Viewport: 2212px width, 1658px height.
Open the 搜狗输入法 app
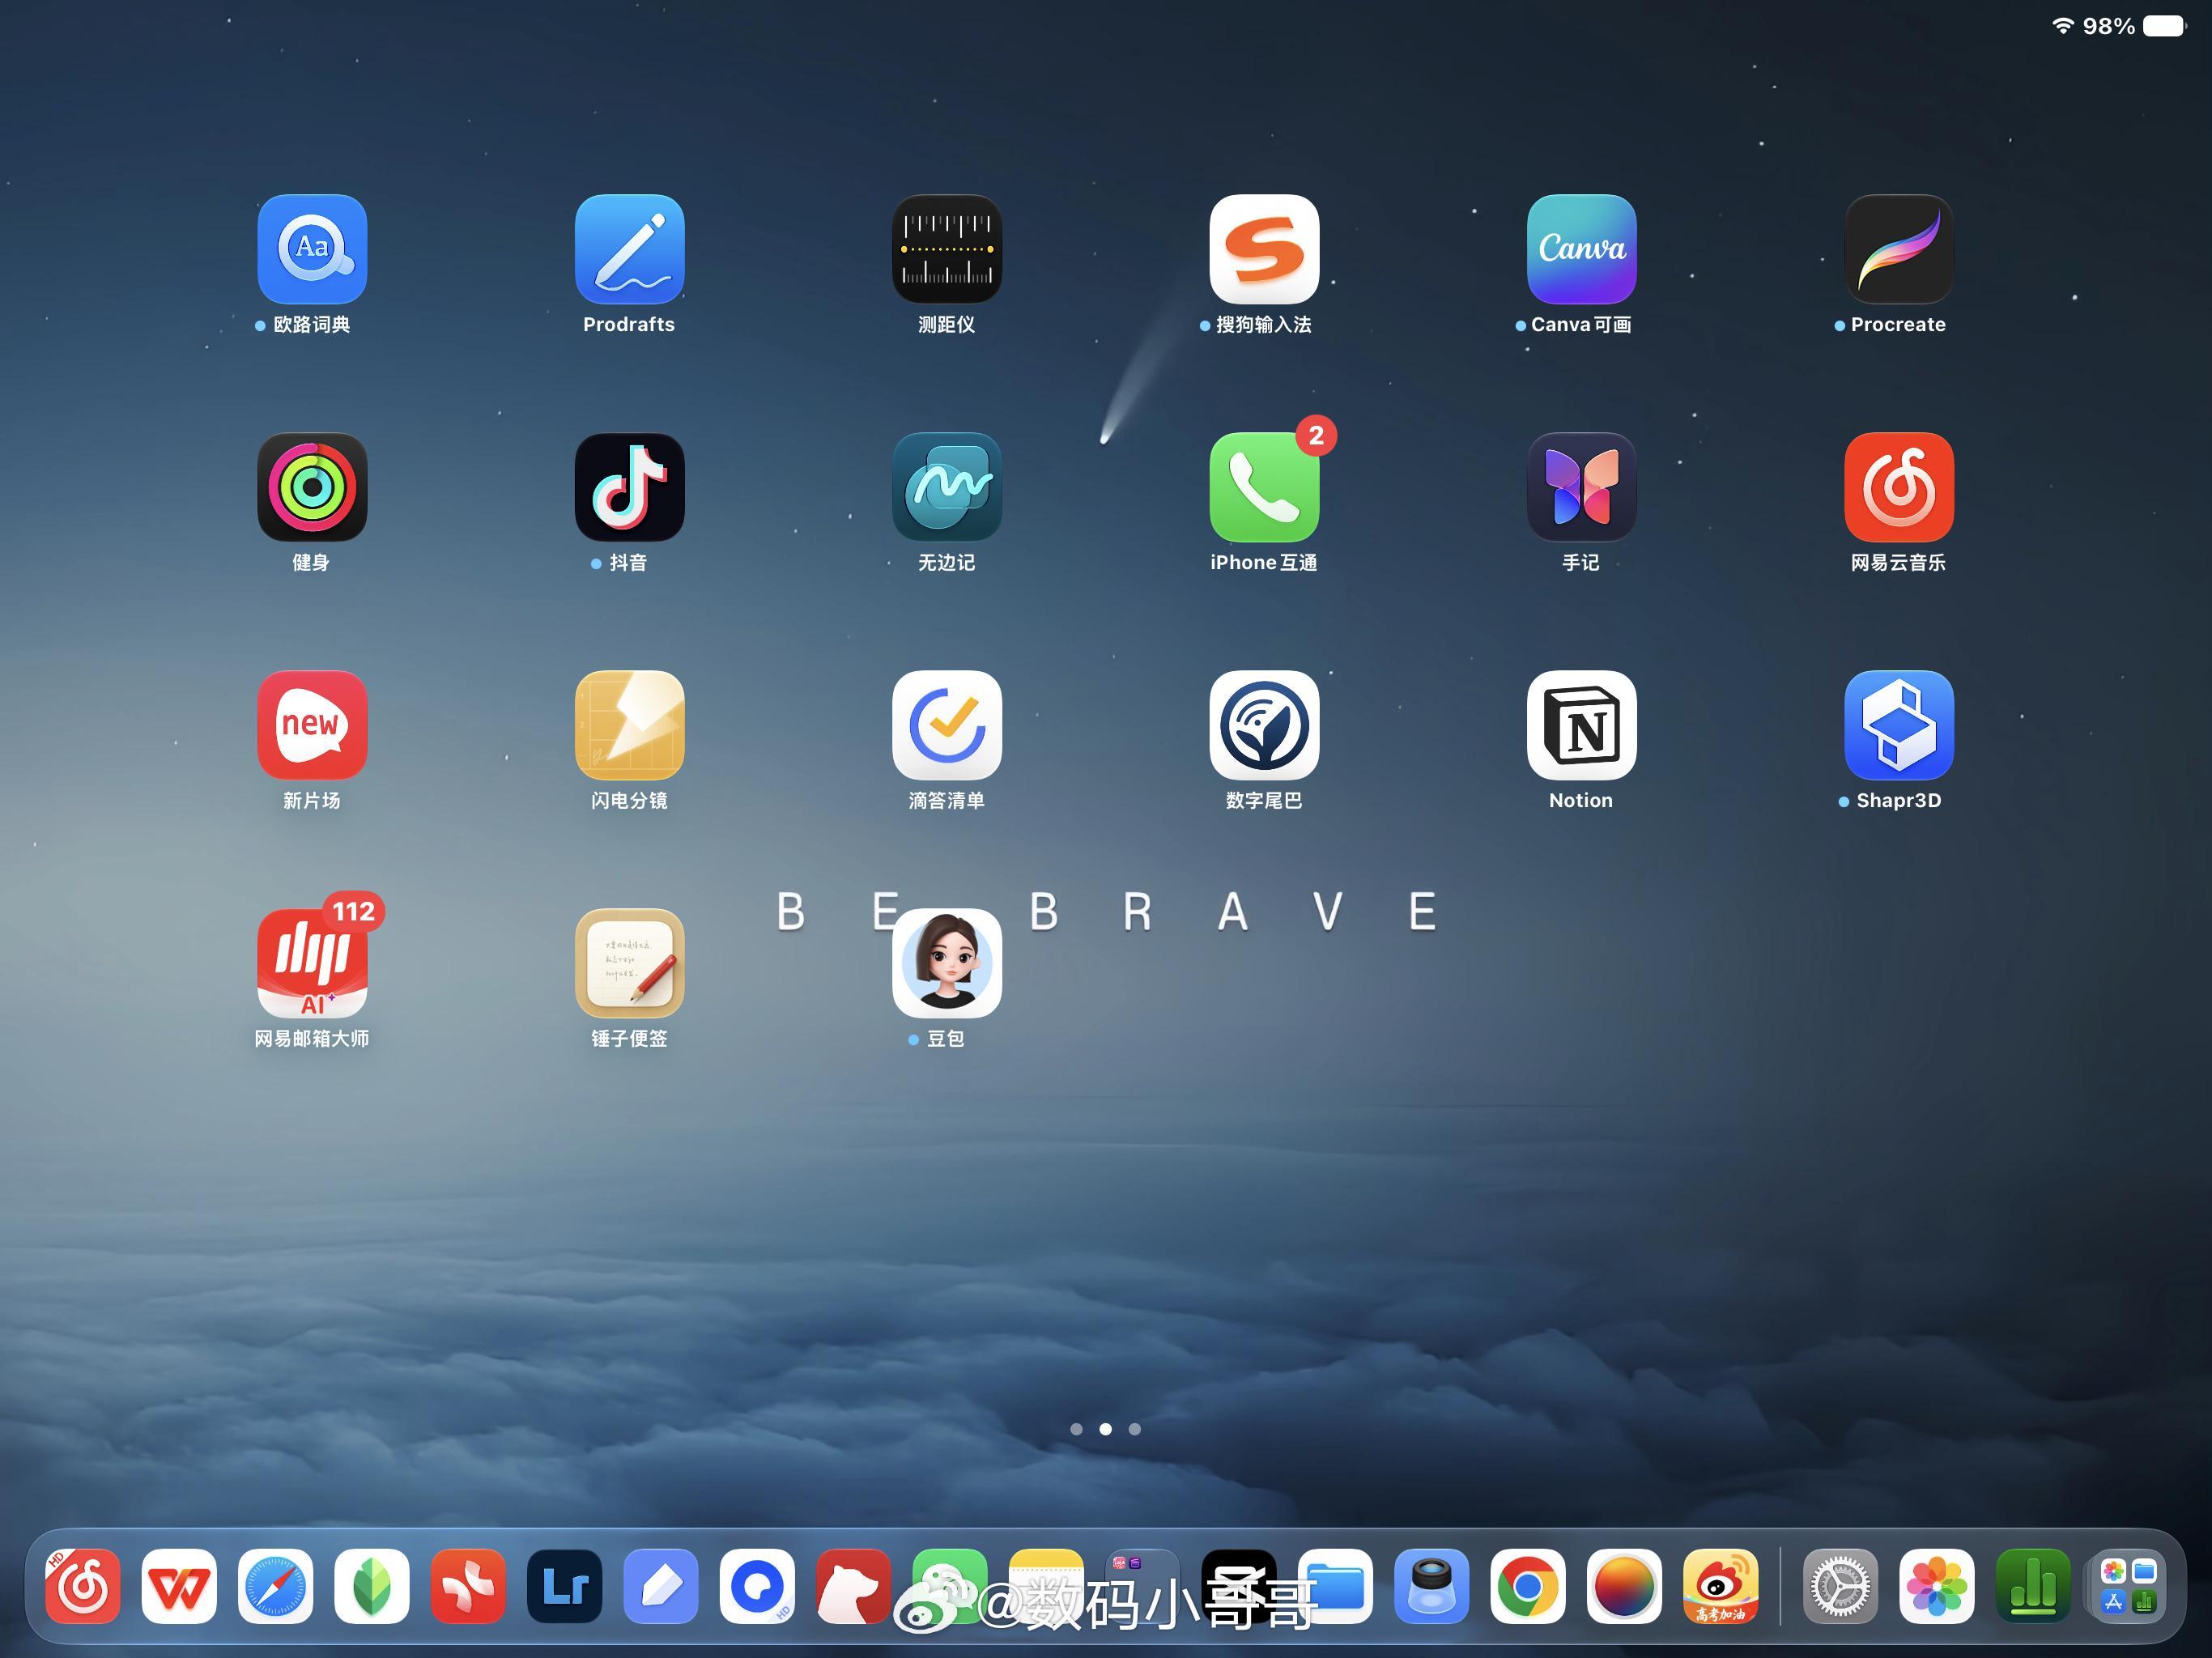(x=1264, y=249)
